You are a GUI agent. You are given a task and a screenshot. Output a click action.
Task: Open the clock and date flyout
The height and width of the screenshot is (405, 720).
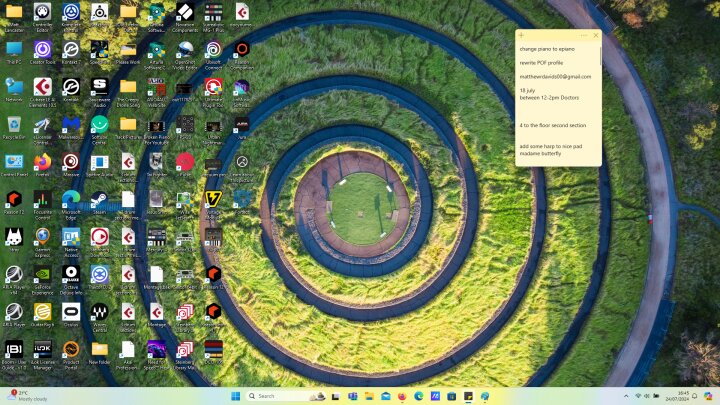[677, 396]
